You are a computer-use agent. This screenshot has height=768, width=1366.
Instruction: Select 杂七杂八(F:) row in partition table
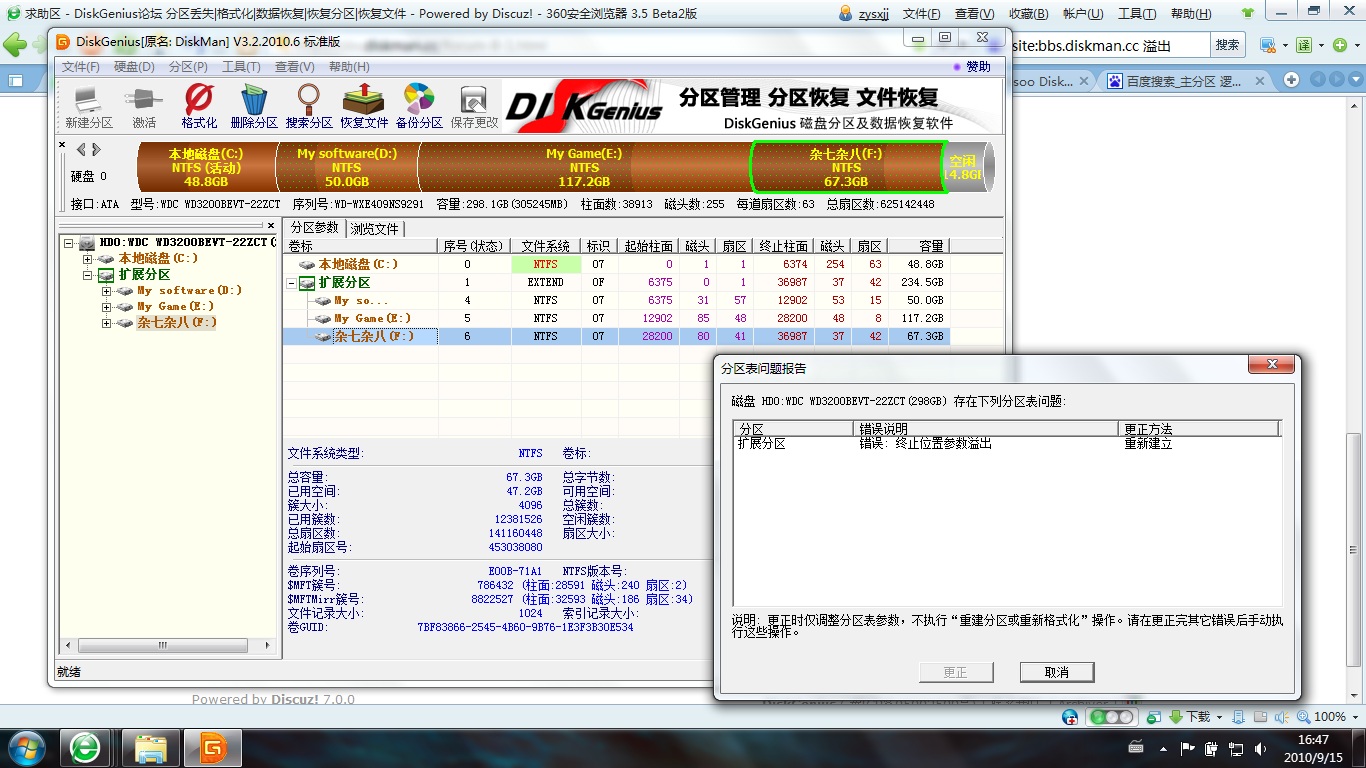[616, 336]
